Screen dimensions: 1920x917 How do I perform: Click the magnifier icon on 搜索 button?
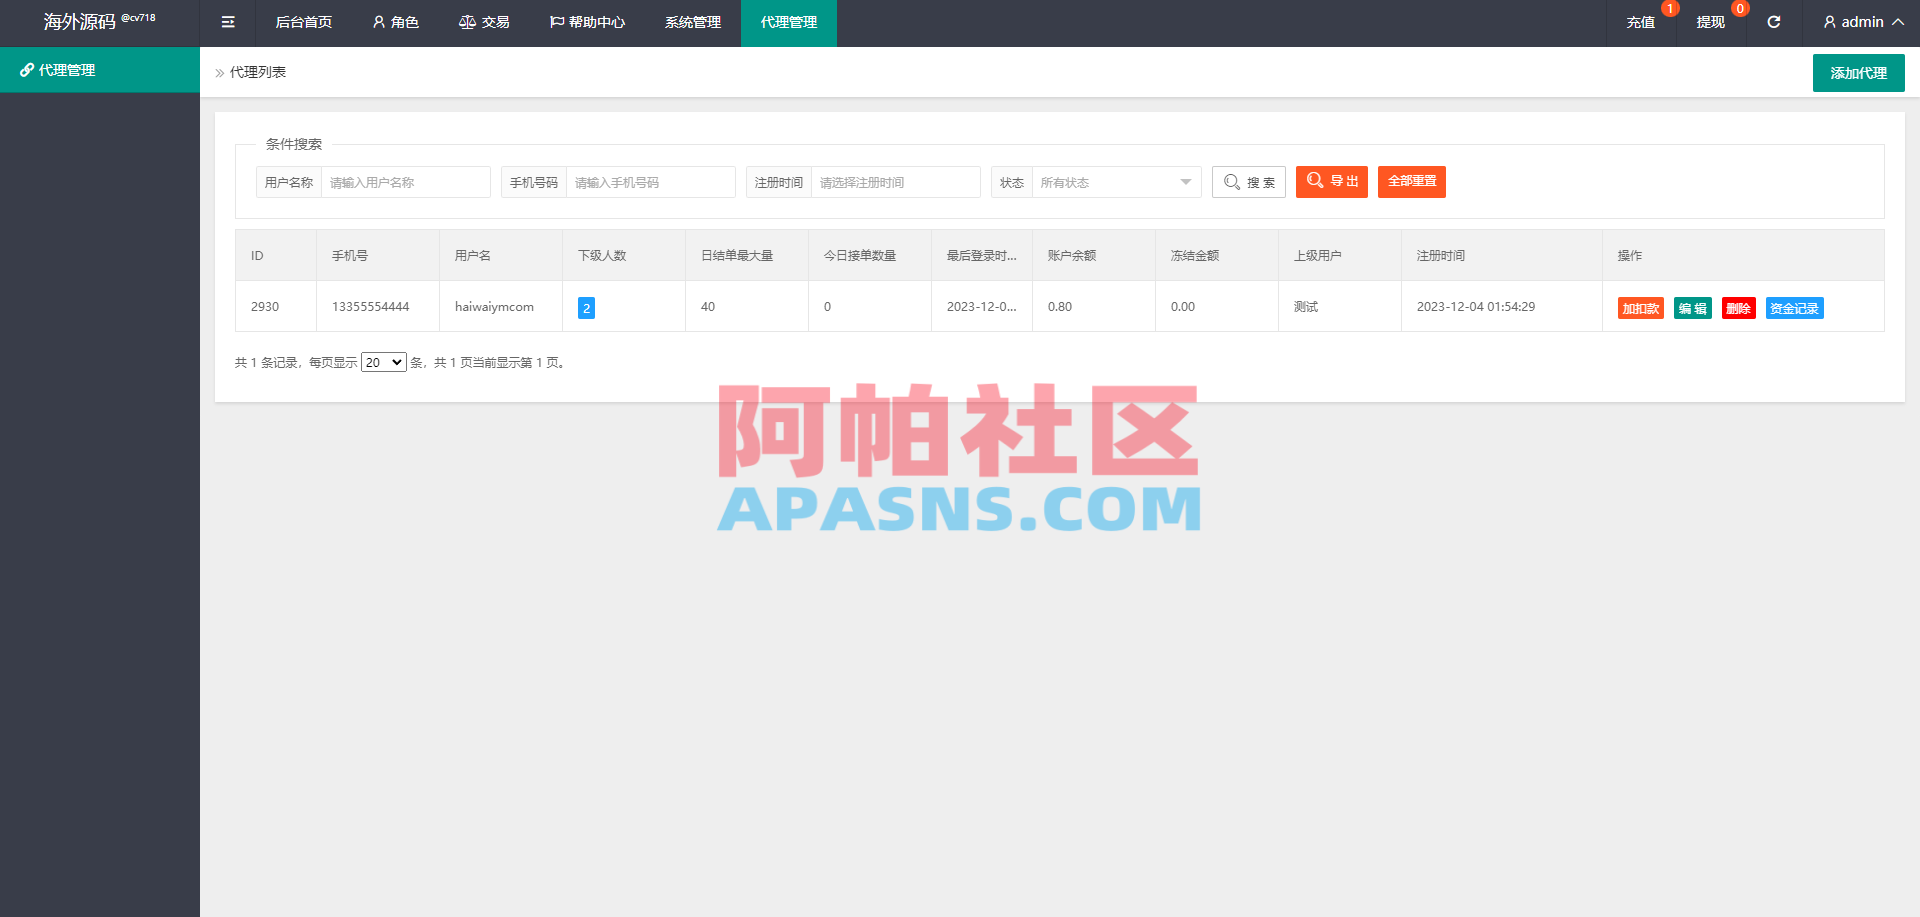point(1232,182)
